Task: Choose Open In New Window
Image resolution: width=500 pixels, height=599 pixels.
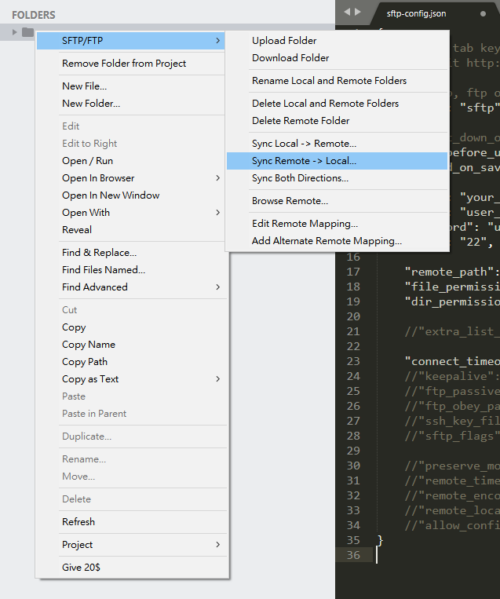Action: pyautogui.click(x=131, y=195)
